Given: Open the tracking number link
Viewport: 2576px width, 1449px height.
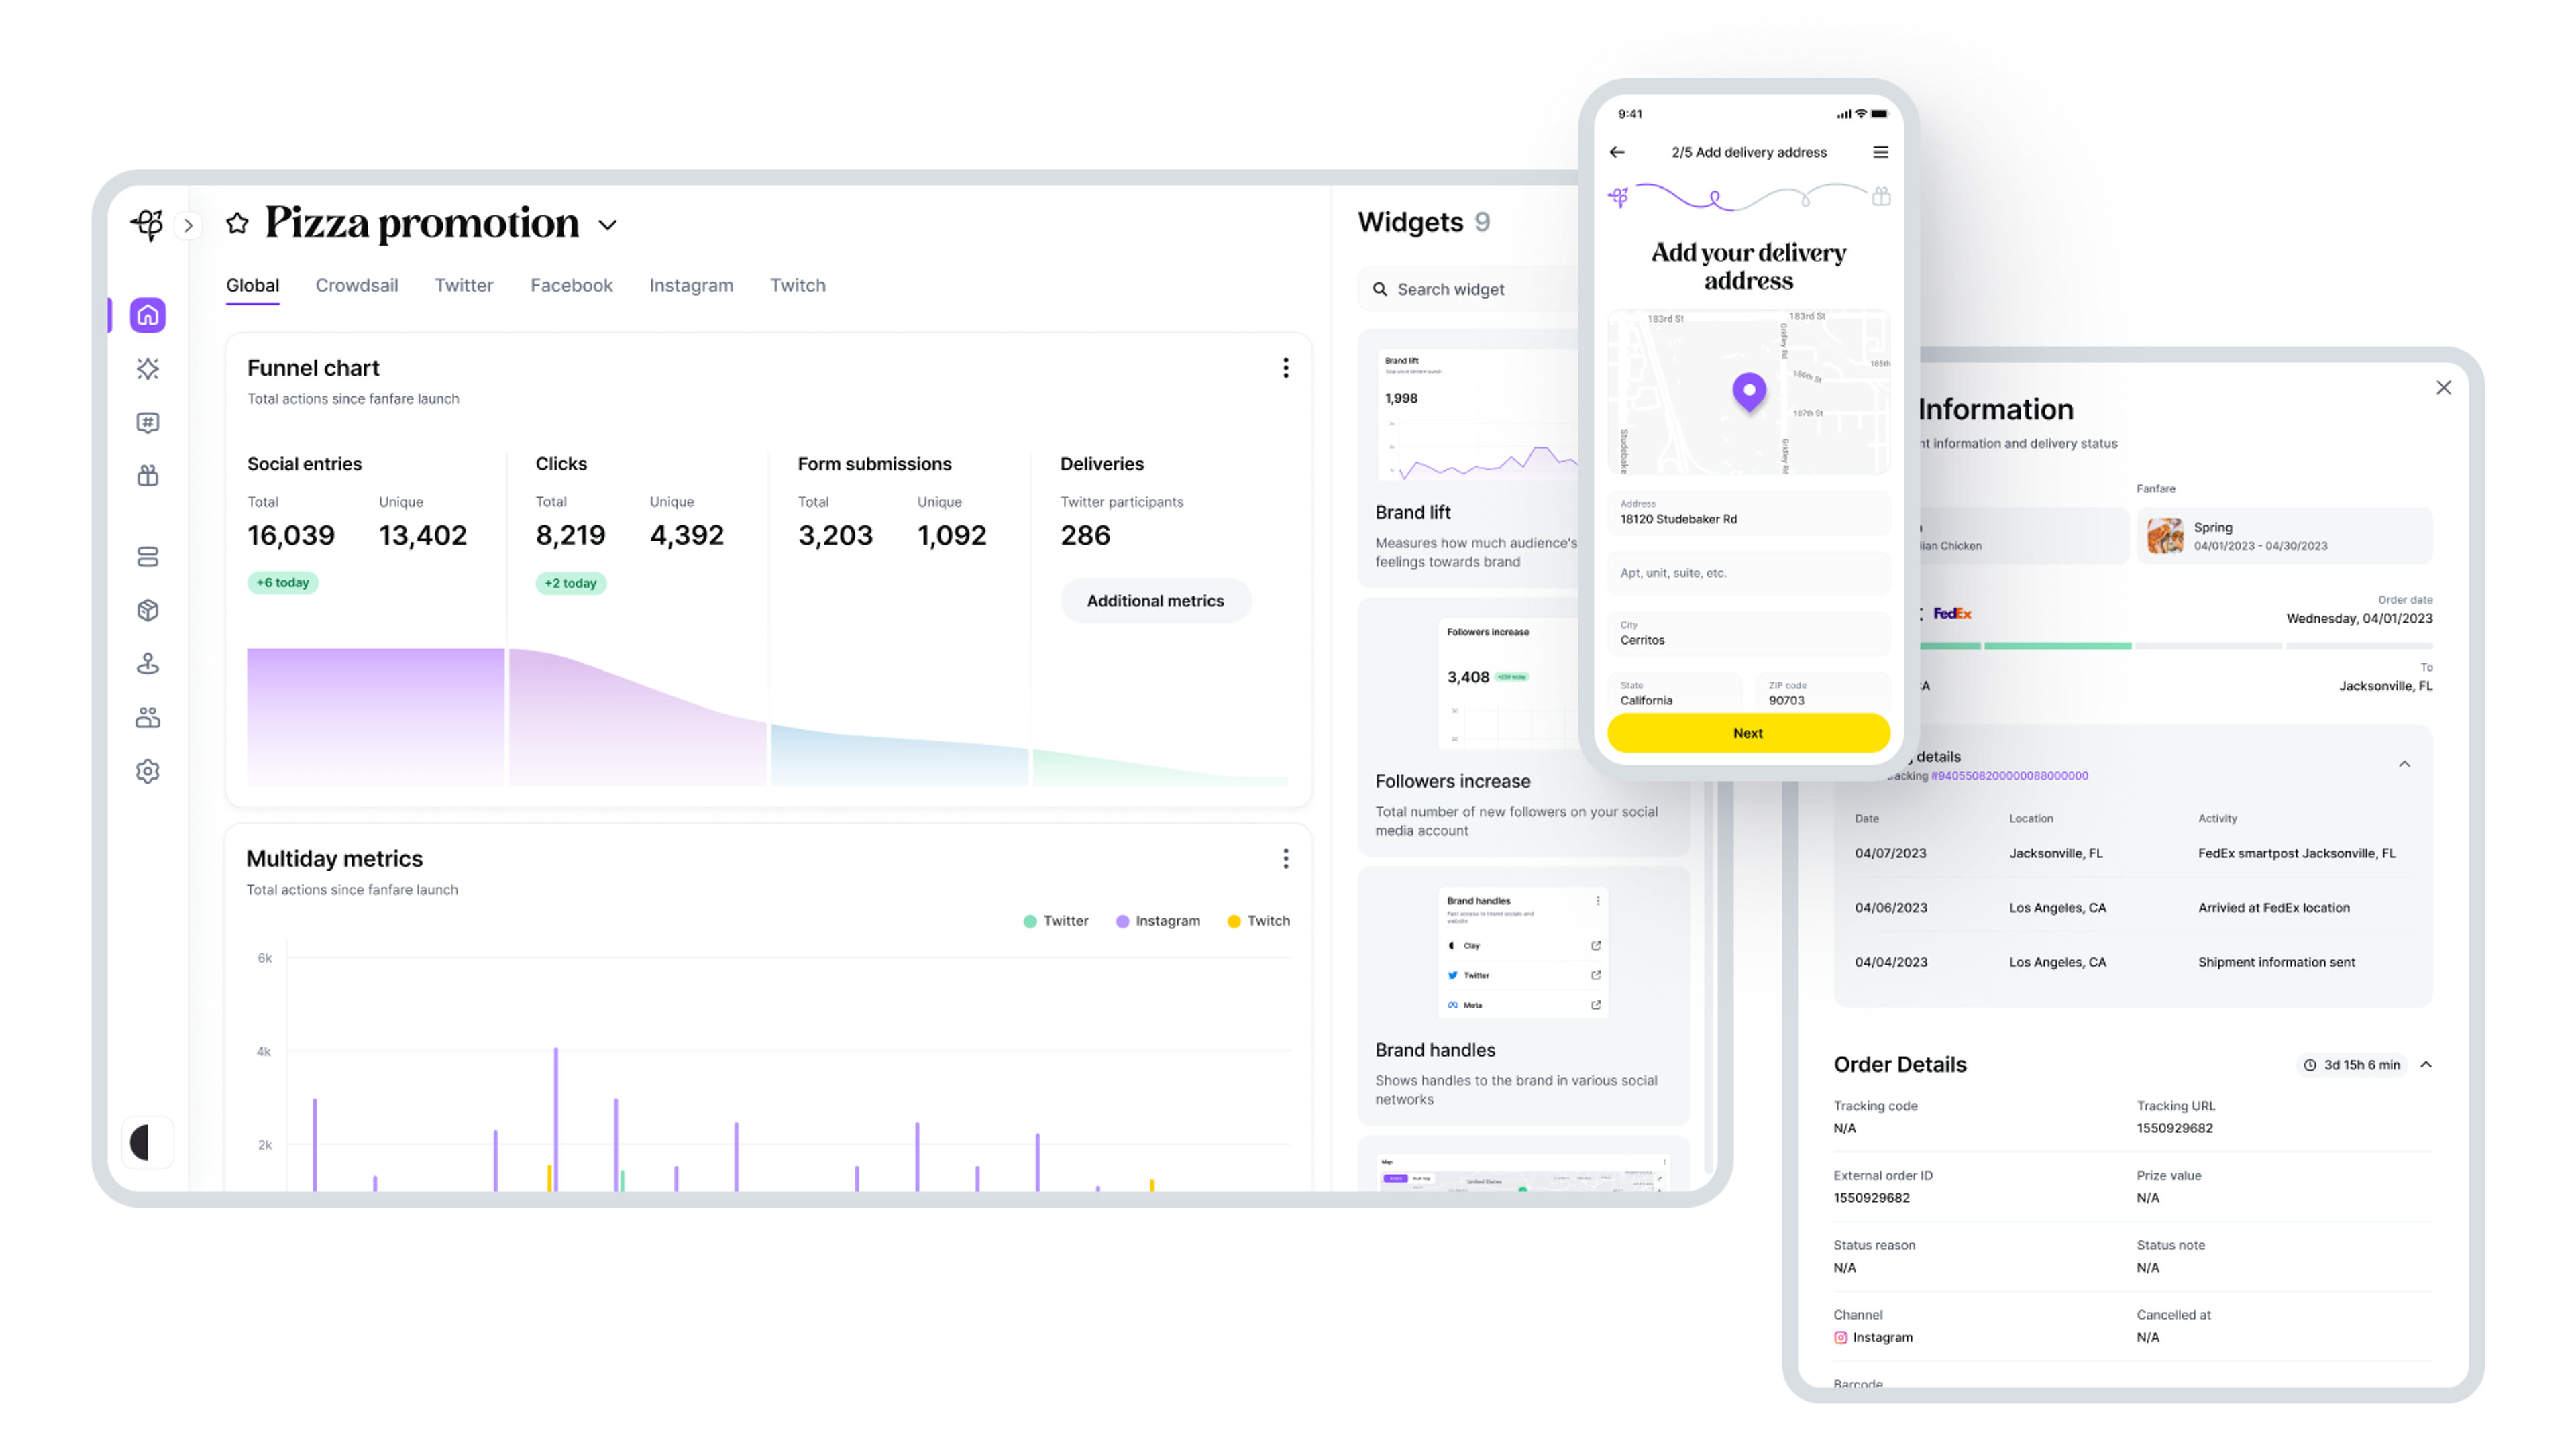Looking at the screenshot, I should 2009,776.
